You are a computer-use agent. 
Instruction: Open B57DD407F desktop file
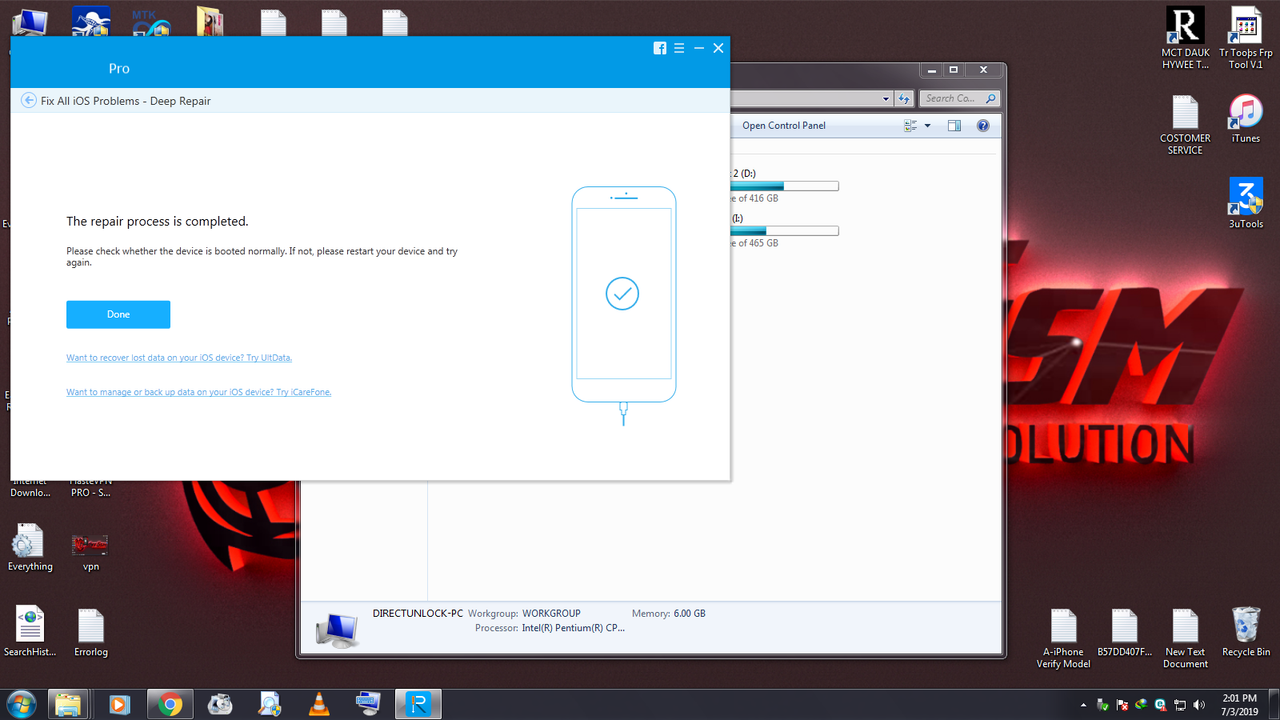click(1124, 632)
